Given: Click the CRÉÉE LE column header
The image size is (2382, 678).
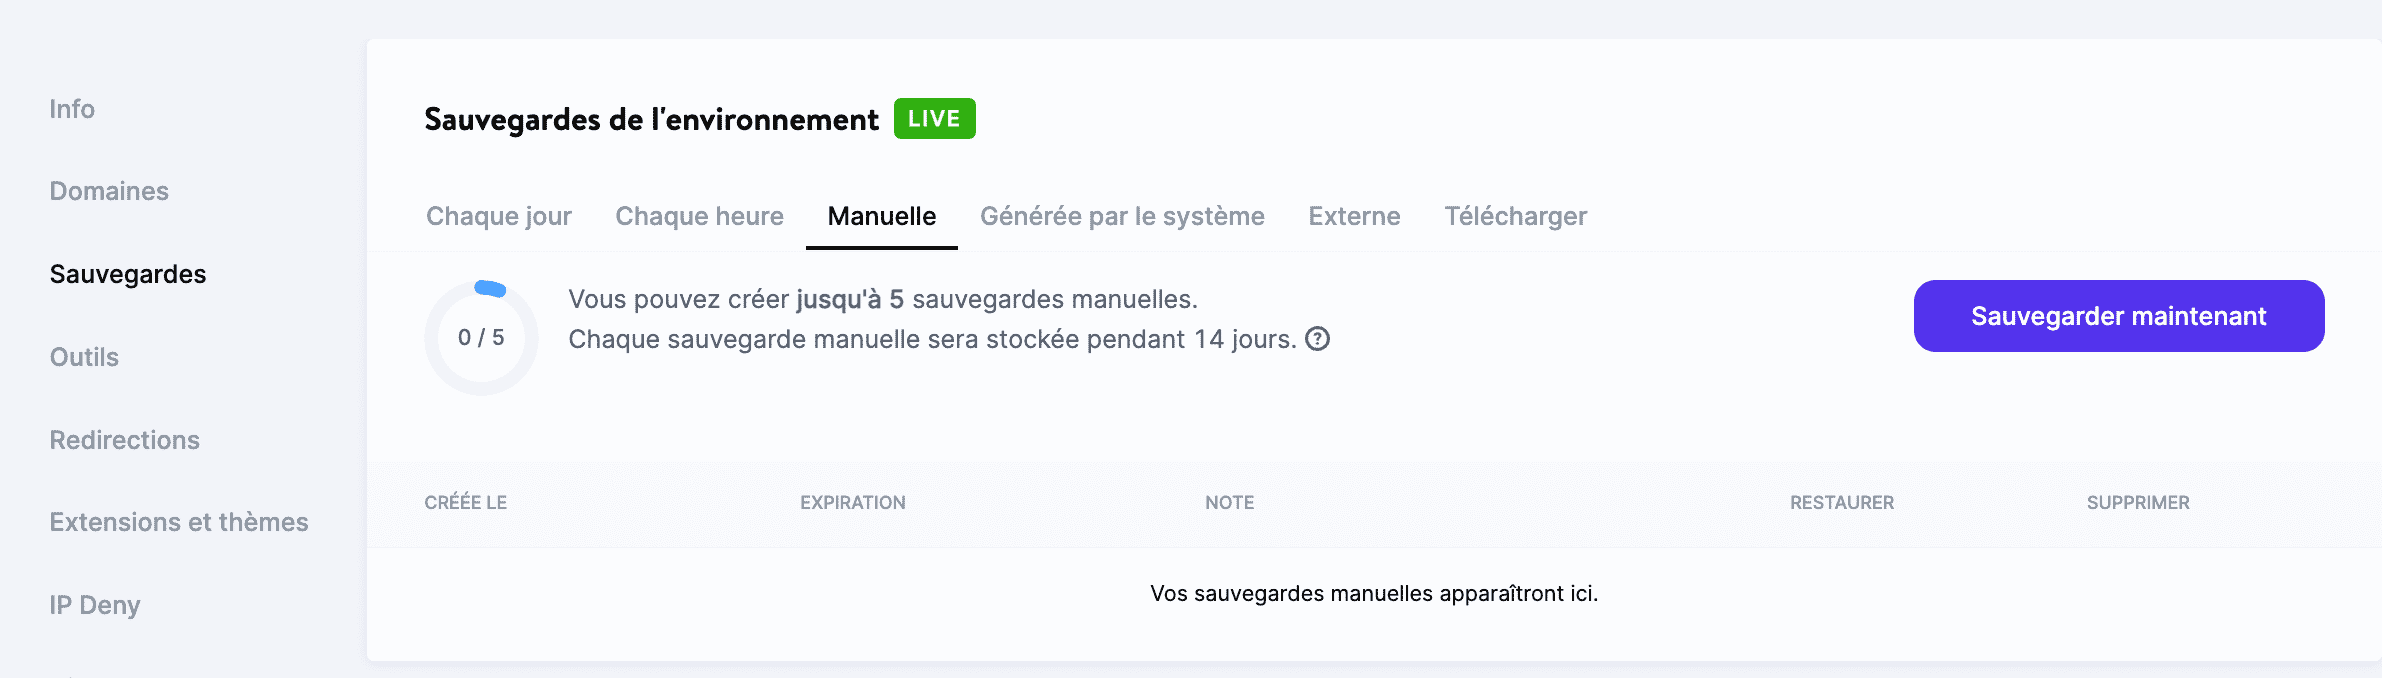Looking at the screenshot, I should [x=465, y=502].
